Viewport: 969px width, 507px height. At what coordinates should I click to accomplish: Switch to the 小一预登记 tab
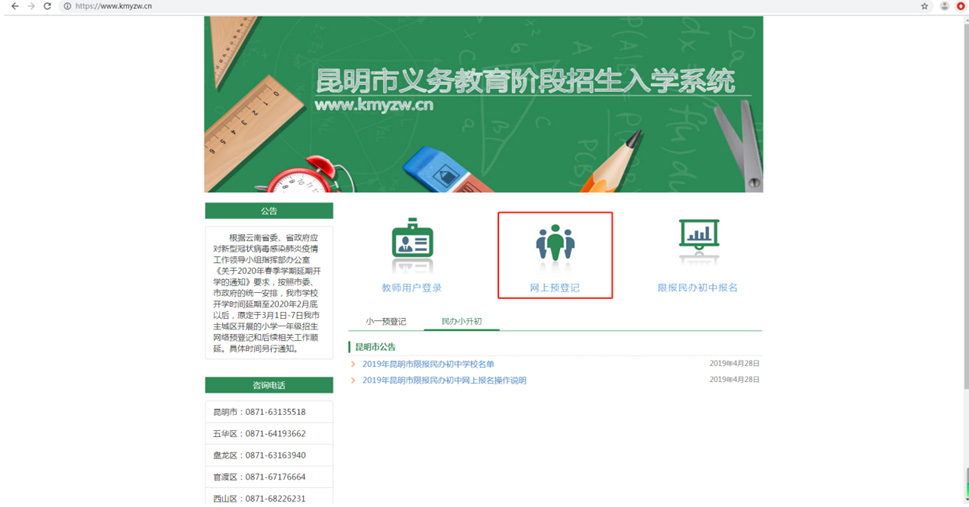click(x=386, y=322)
